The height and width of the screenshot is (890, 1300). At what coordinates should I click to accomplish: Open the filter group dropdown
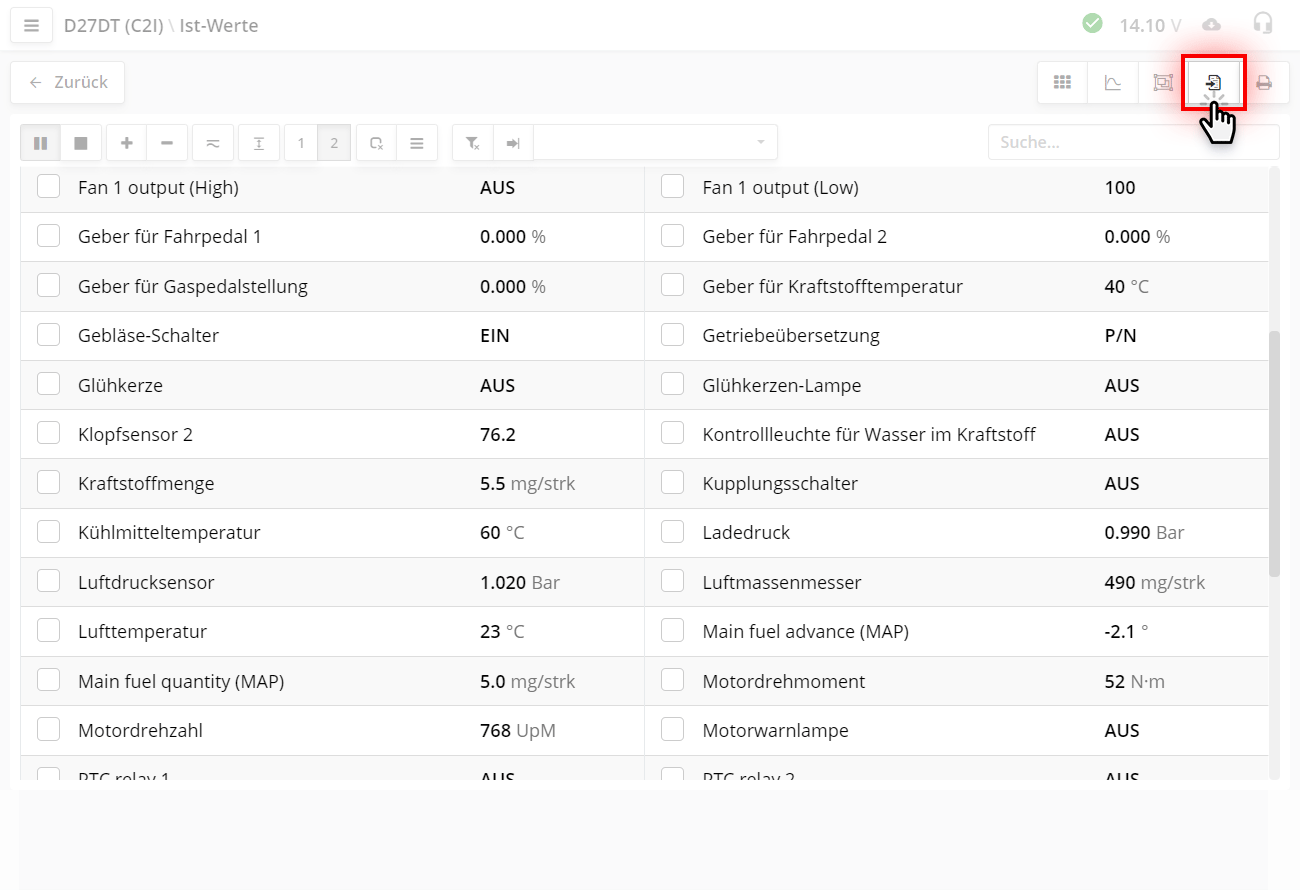pos(655,143)
